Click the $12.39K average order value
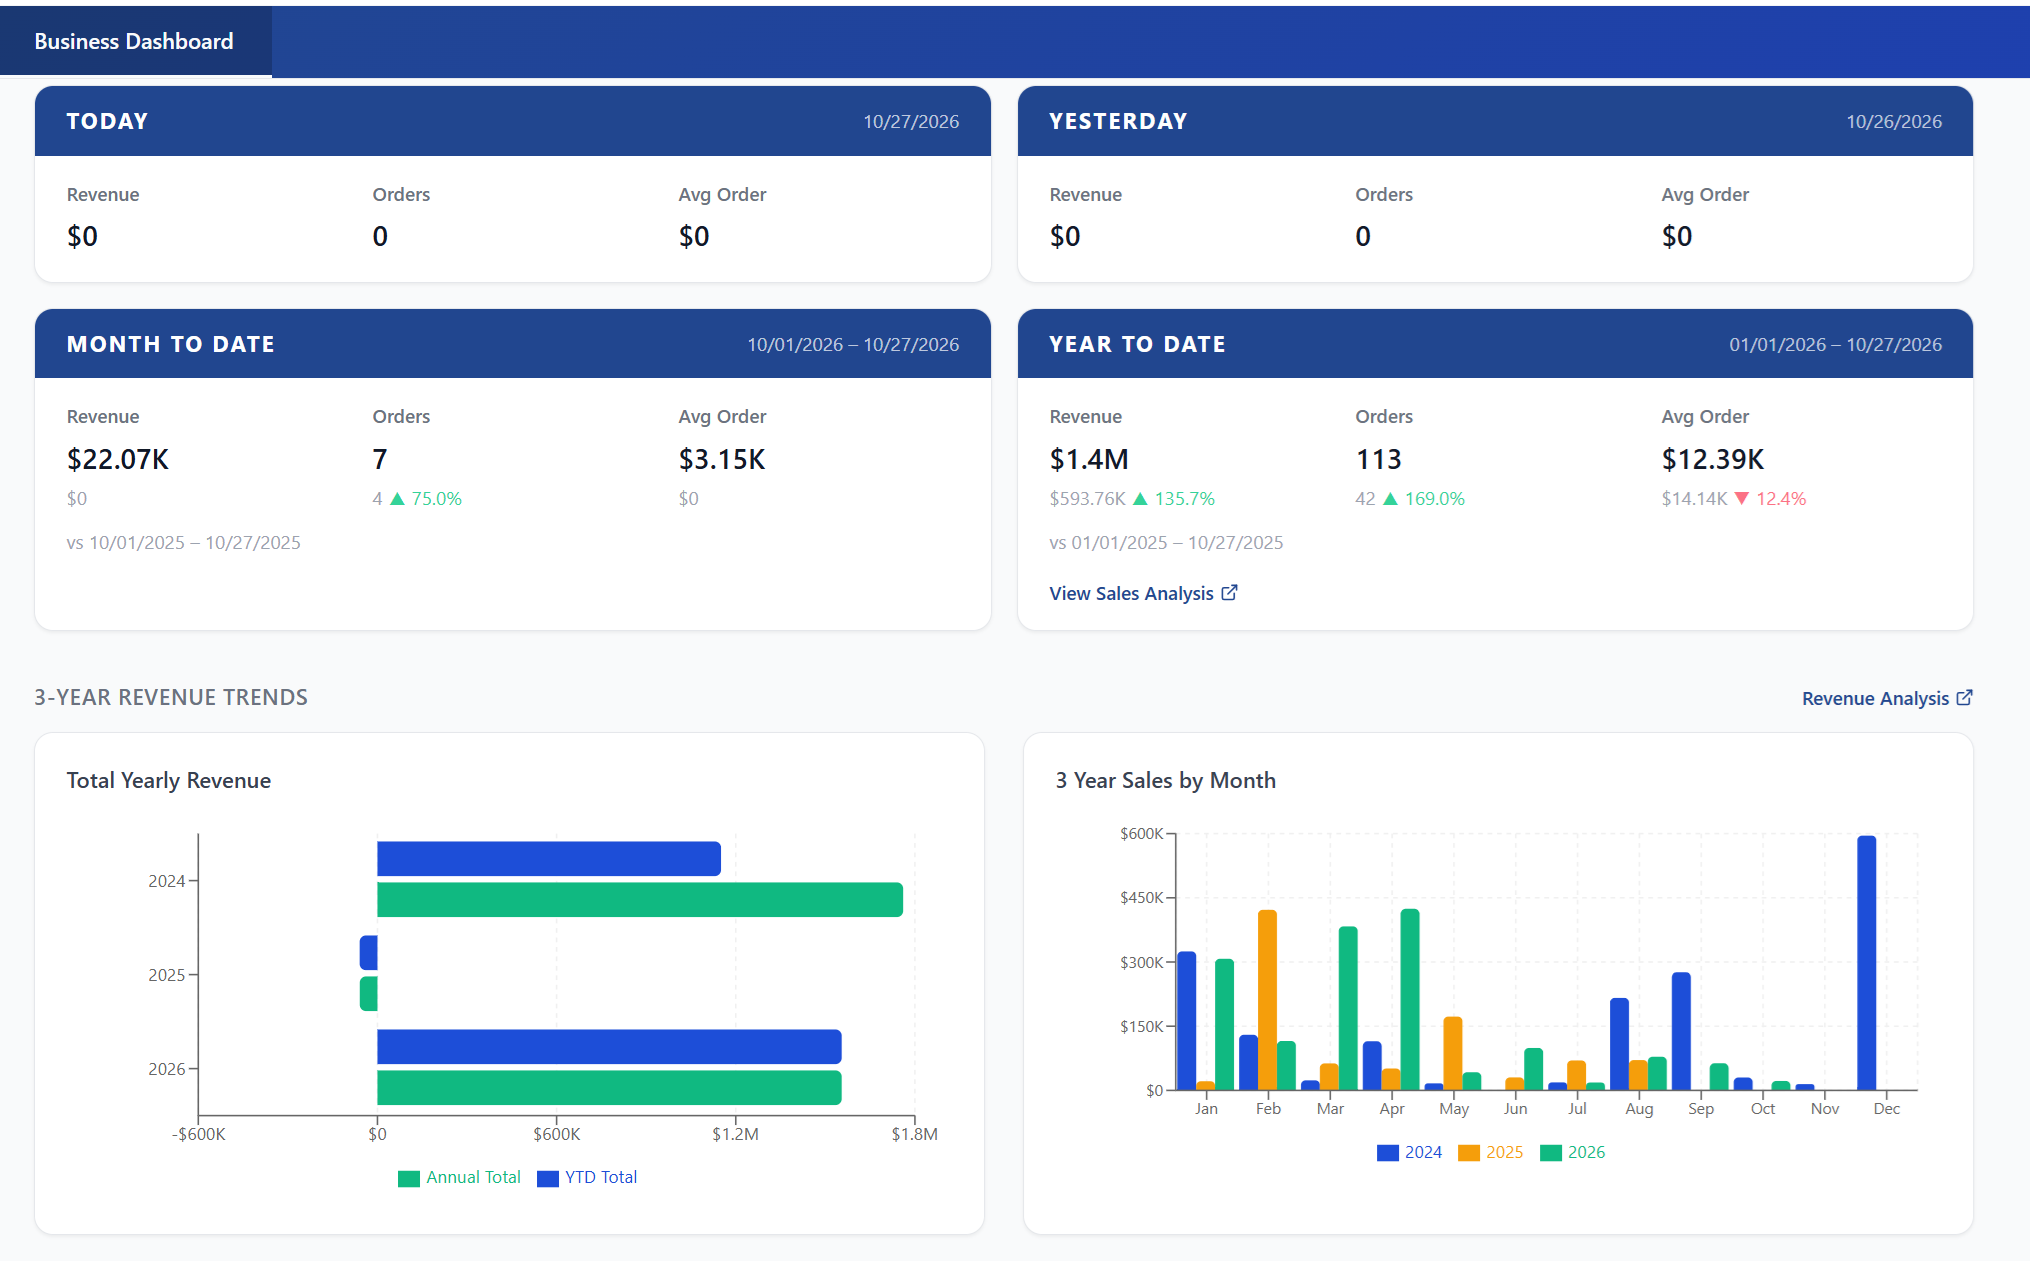Viewport: 2042px width, 1270px height. tap(1713, 460)
